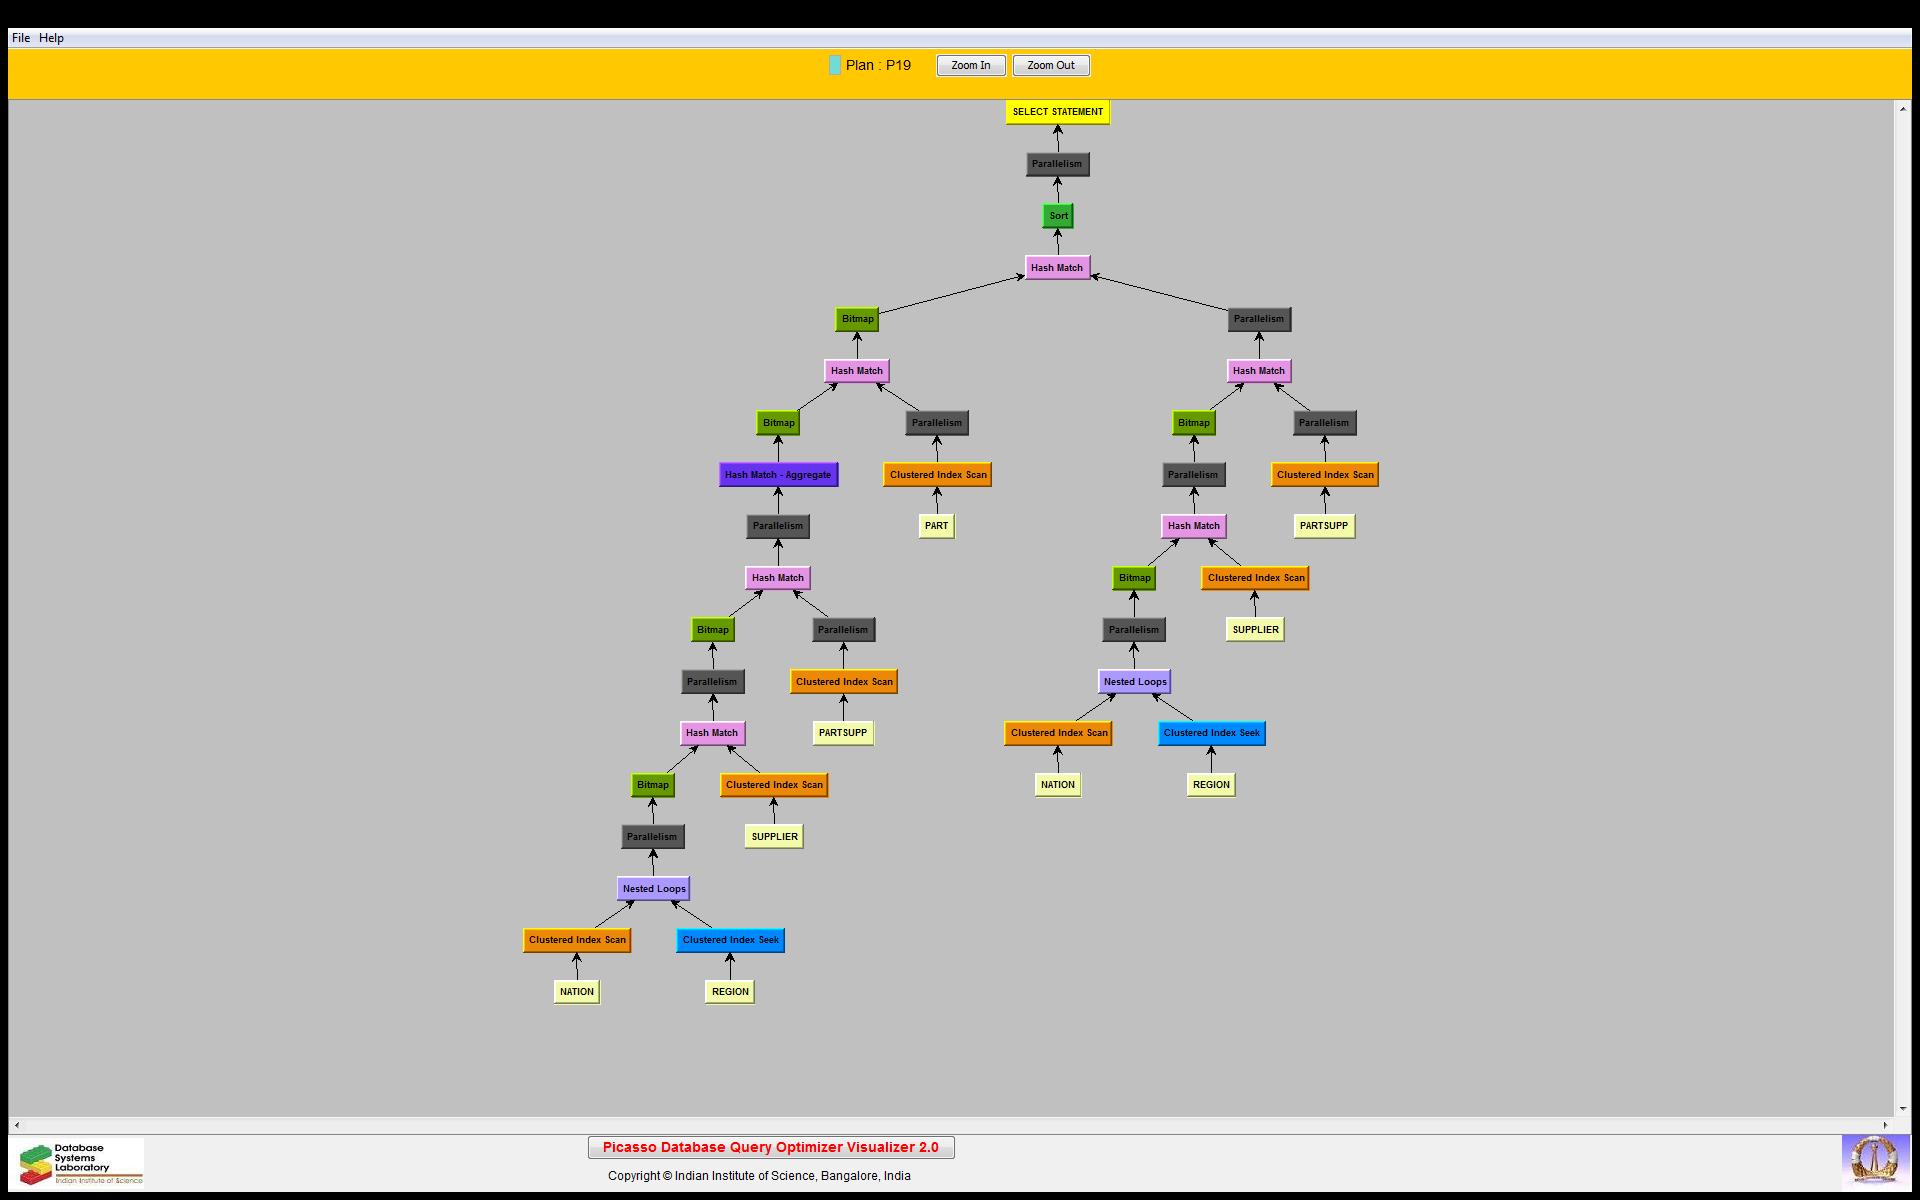1920x1200 pixels.
Task: Select the leftmost NATION table node
Action: tap(576, 992)
